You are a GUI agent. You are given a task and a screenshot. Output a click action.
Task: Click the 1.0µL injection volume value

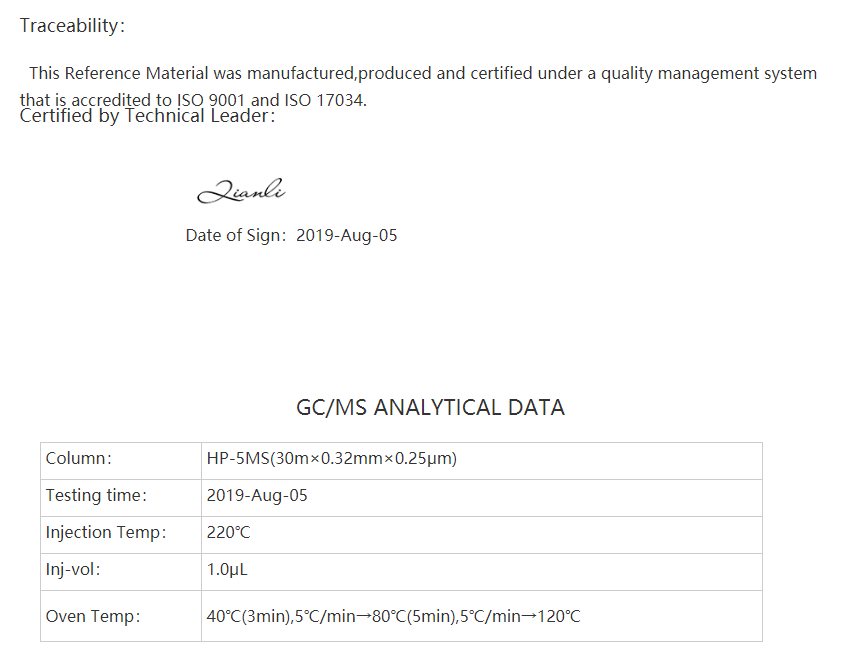(226, 570)
